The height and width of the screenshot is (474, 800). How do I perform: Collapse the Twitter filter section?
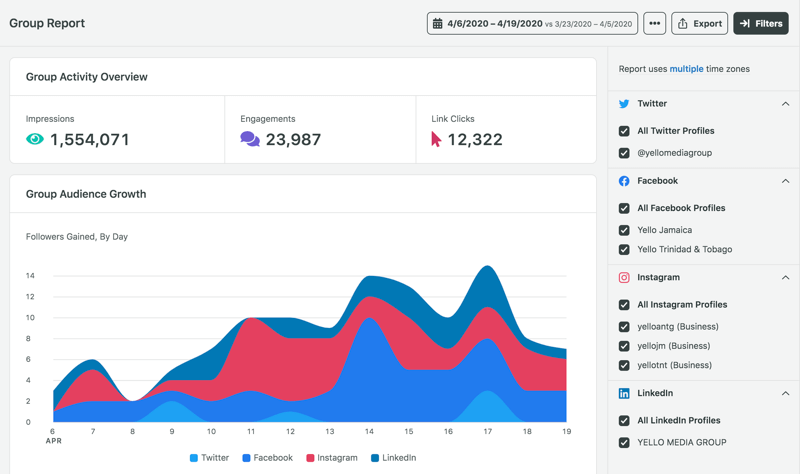[x=785, y=104]
